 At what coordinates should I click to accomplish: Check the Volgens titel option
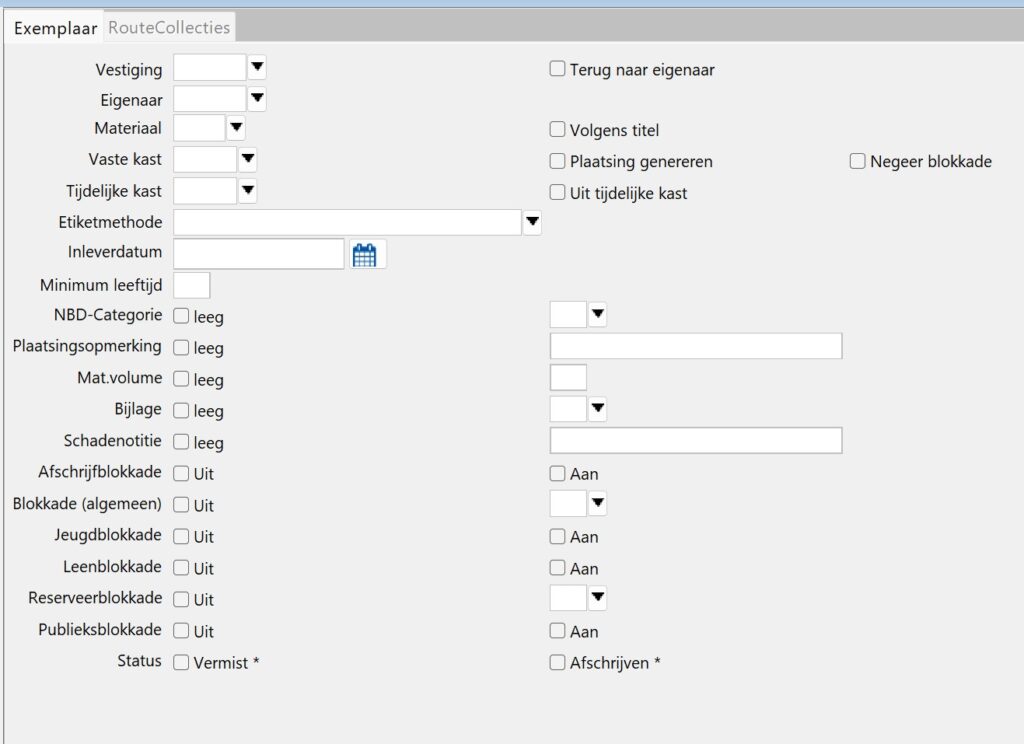click(x=558, y=130)
